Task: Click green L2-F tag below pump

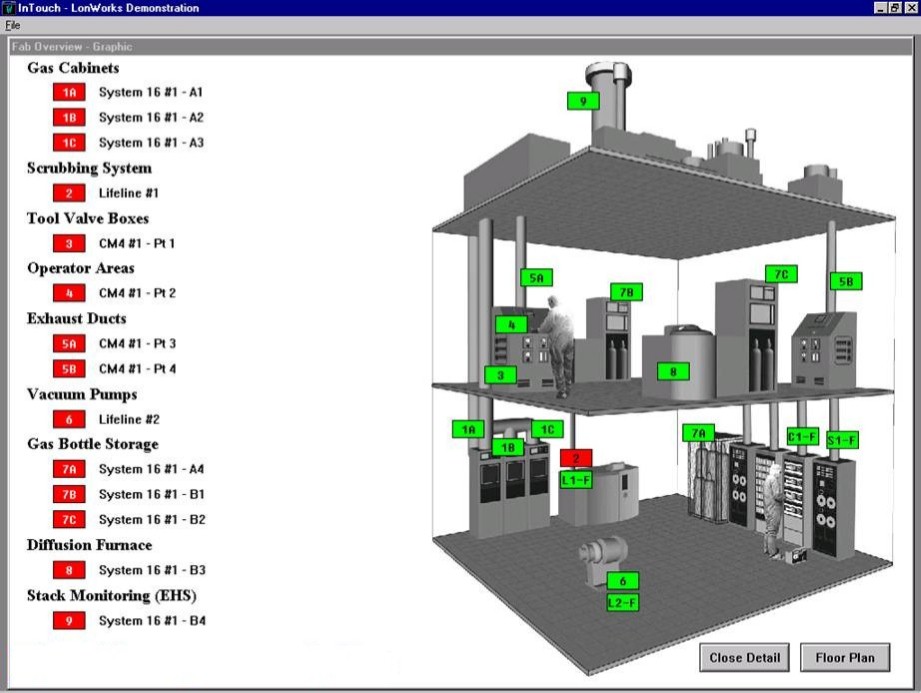Action: pyautogui.click(x=623, y=603)
